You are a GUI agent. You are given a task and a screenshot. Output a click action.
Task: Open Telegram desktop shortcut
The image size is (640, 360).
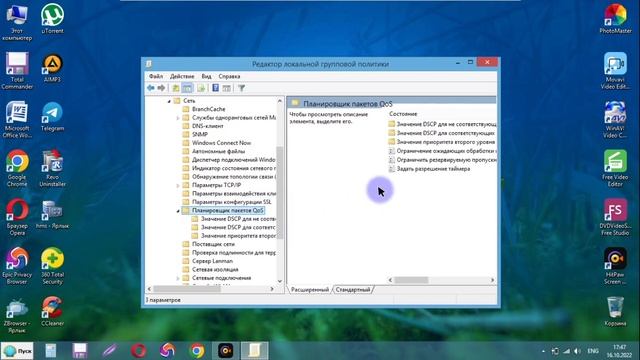(x=52, y=117)
